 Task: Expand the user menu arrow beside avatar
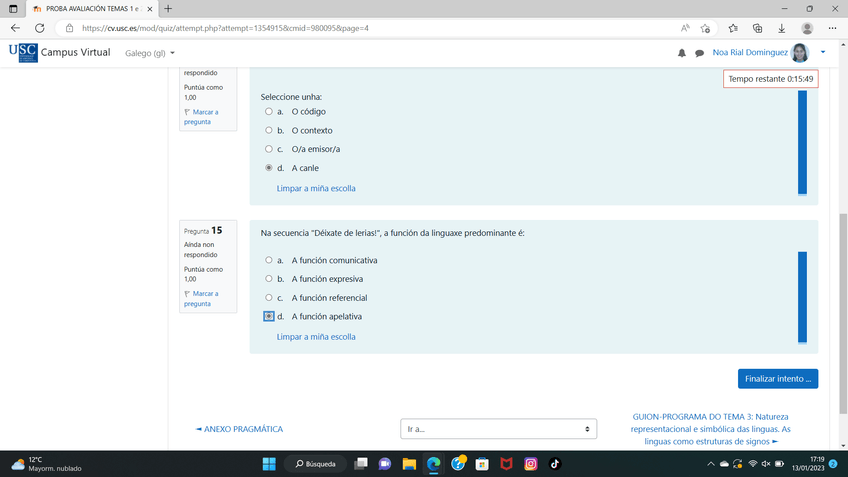pos(823,52)
